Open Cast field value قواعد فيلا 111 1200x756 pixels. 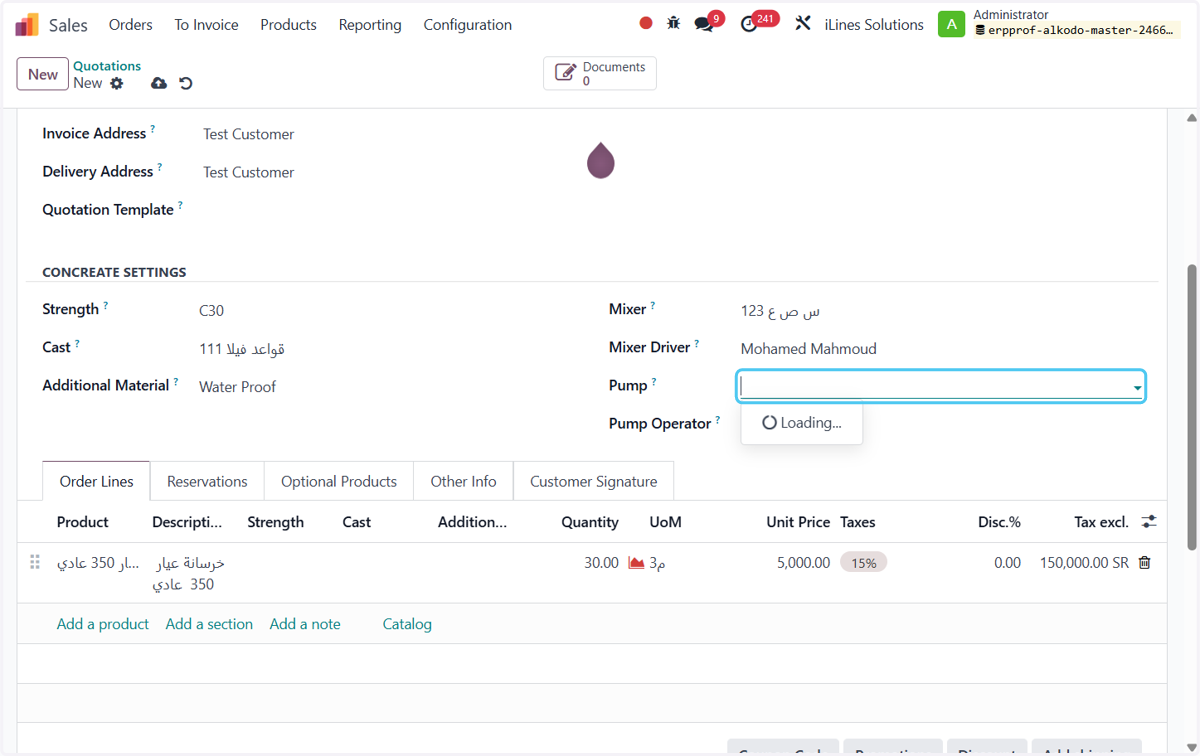click(242, 348)
